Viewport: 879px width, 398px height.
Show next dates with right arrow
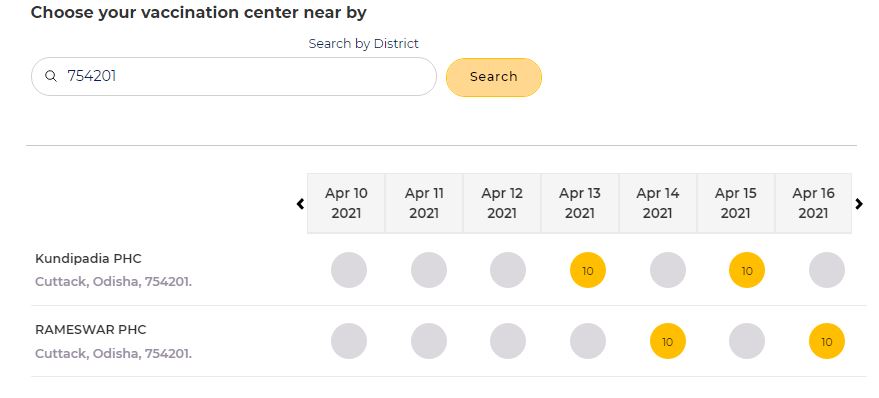pos(859,204)
